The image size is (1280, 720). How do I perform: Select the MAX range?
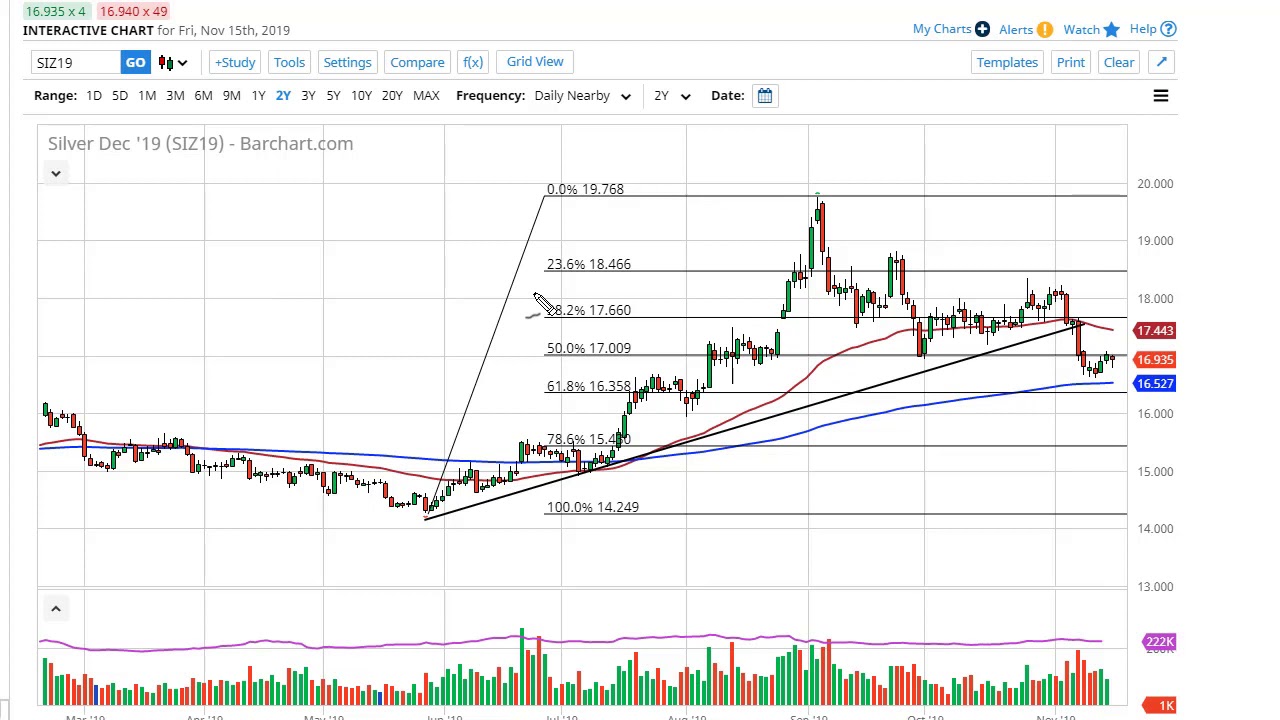coord(426,95)
